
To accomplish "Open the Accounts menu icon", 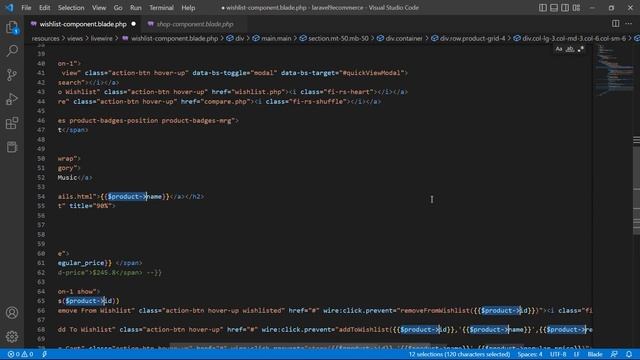I will click(12, 313).
